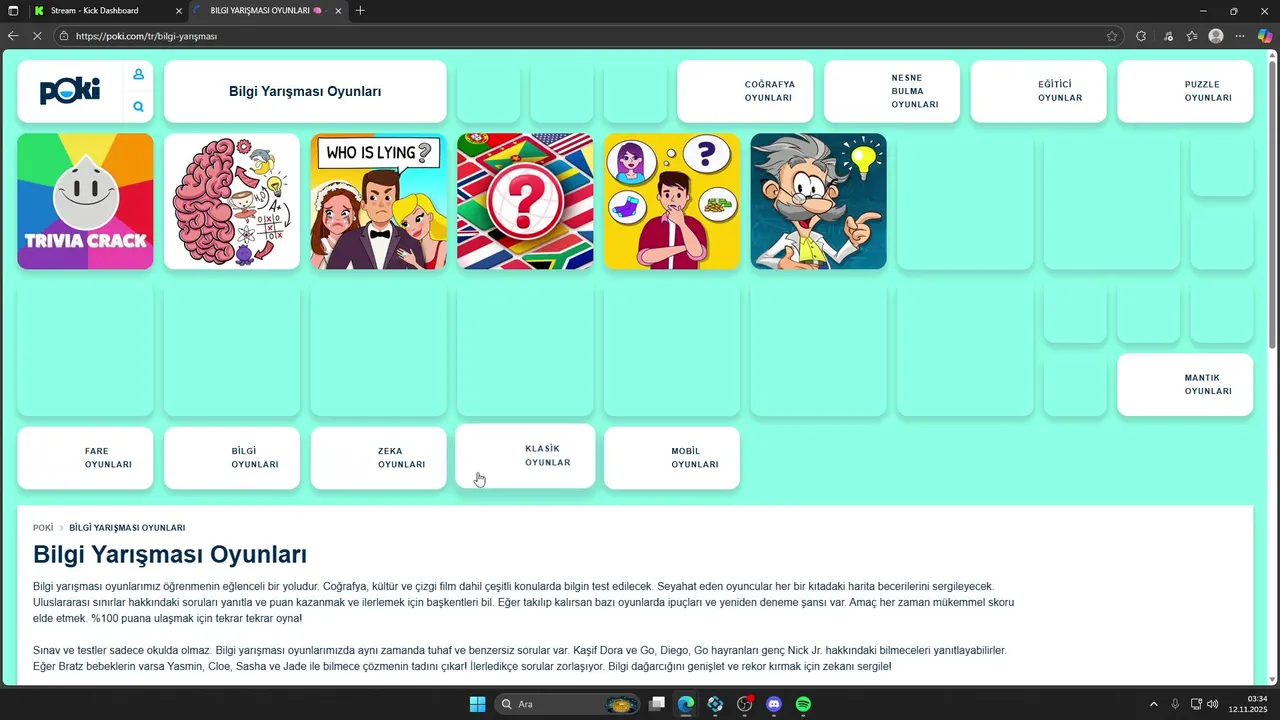Open Zeka Oyunları category

(379, 458)
